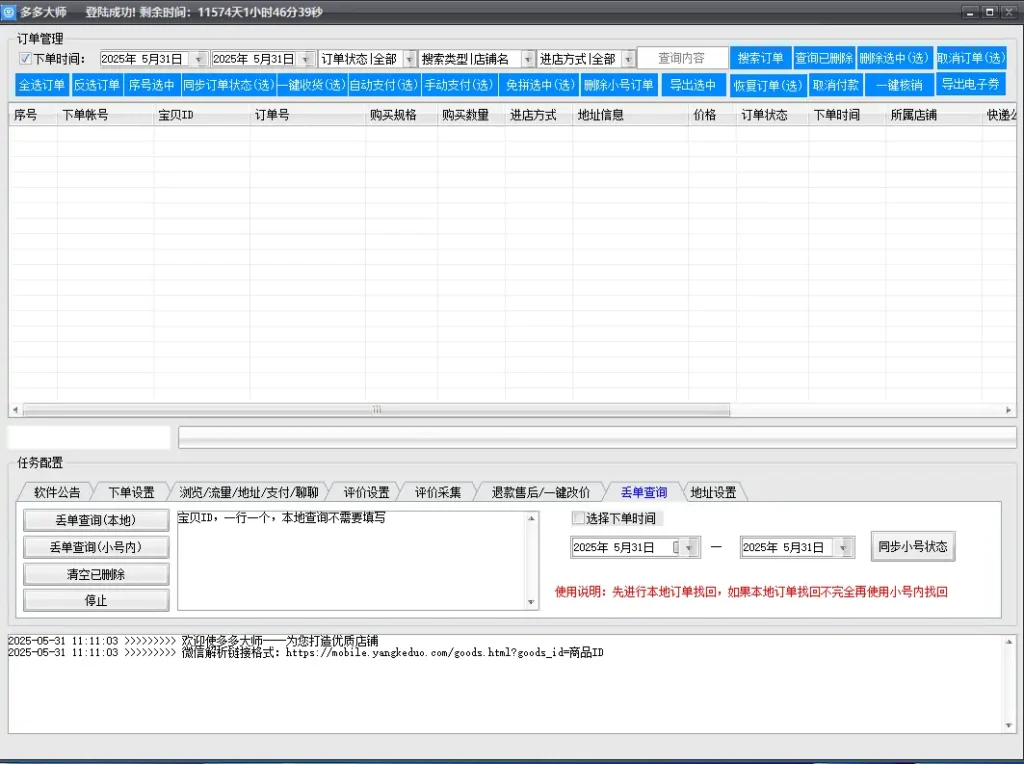
Task: Click the 地址信息 column header
Action: pos(630,115)
